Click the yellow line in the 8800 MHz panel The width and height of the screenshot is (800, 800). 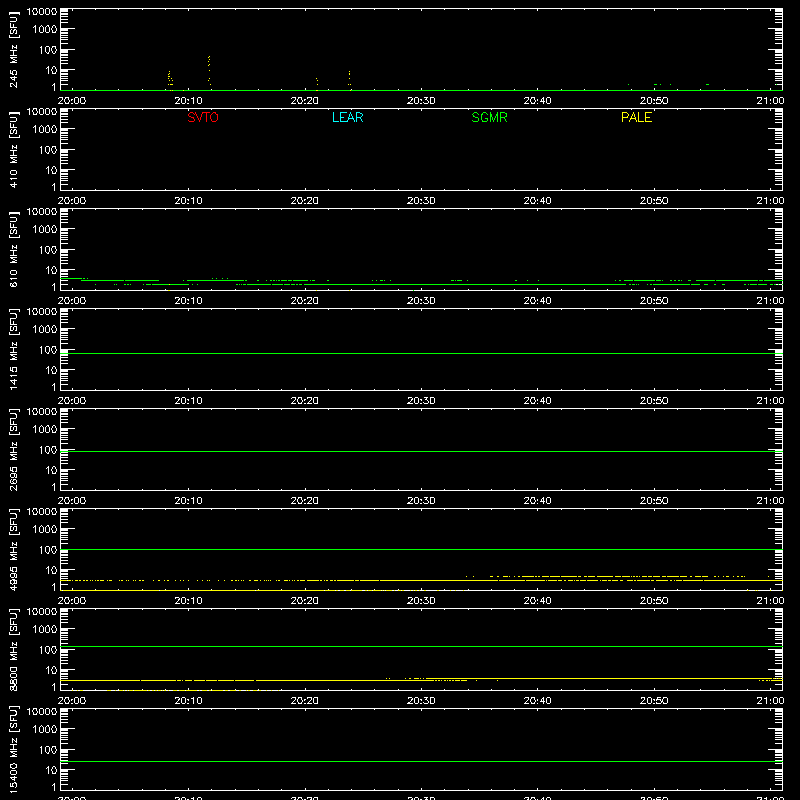point(421,680)
